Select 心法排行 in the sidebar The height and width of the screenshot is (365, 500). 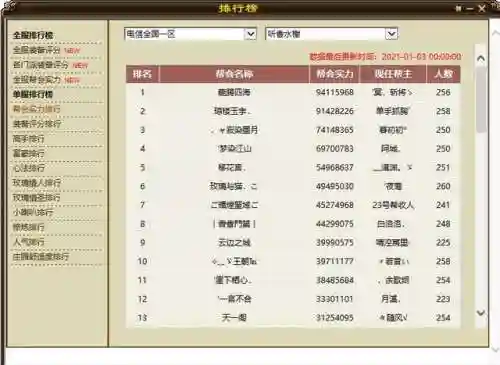tap(29, 168)
